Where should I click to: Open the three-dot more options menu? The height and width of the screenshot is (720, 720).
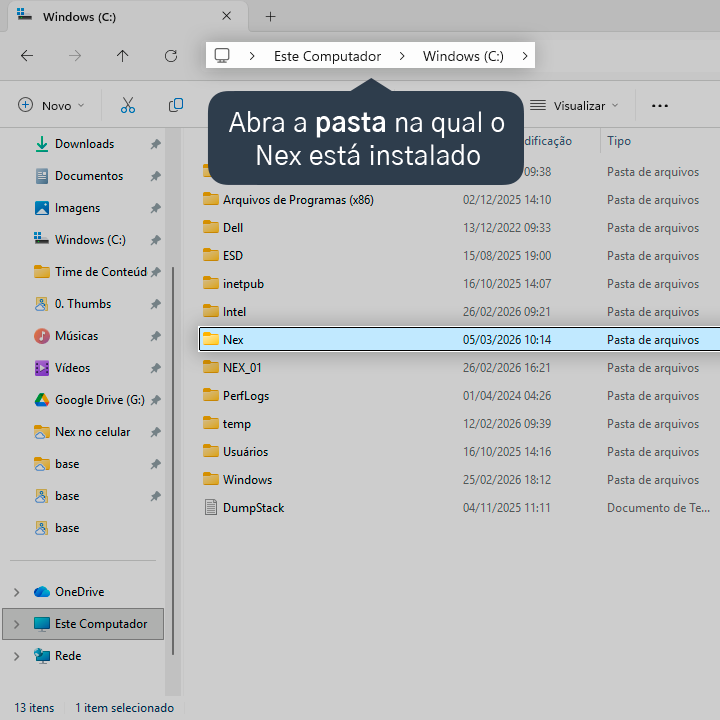pyautogui.click(x=660, y=106)
